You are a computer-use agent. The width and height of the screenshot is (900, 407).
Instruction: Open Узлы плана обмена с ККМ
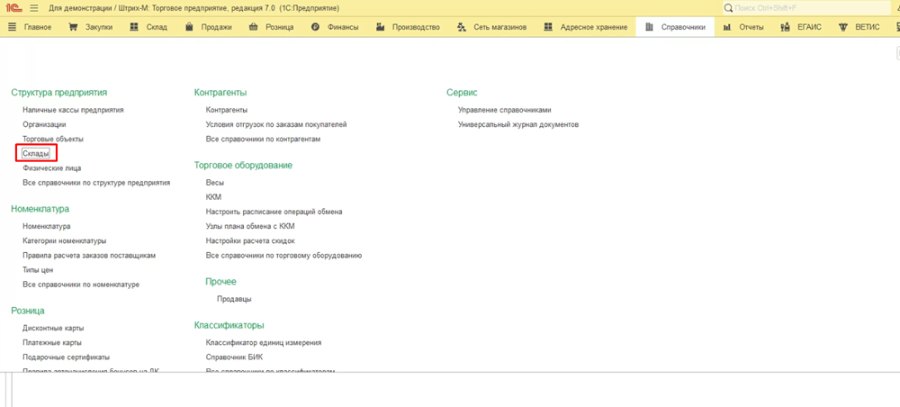(250, 226)
